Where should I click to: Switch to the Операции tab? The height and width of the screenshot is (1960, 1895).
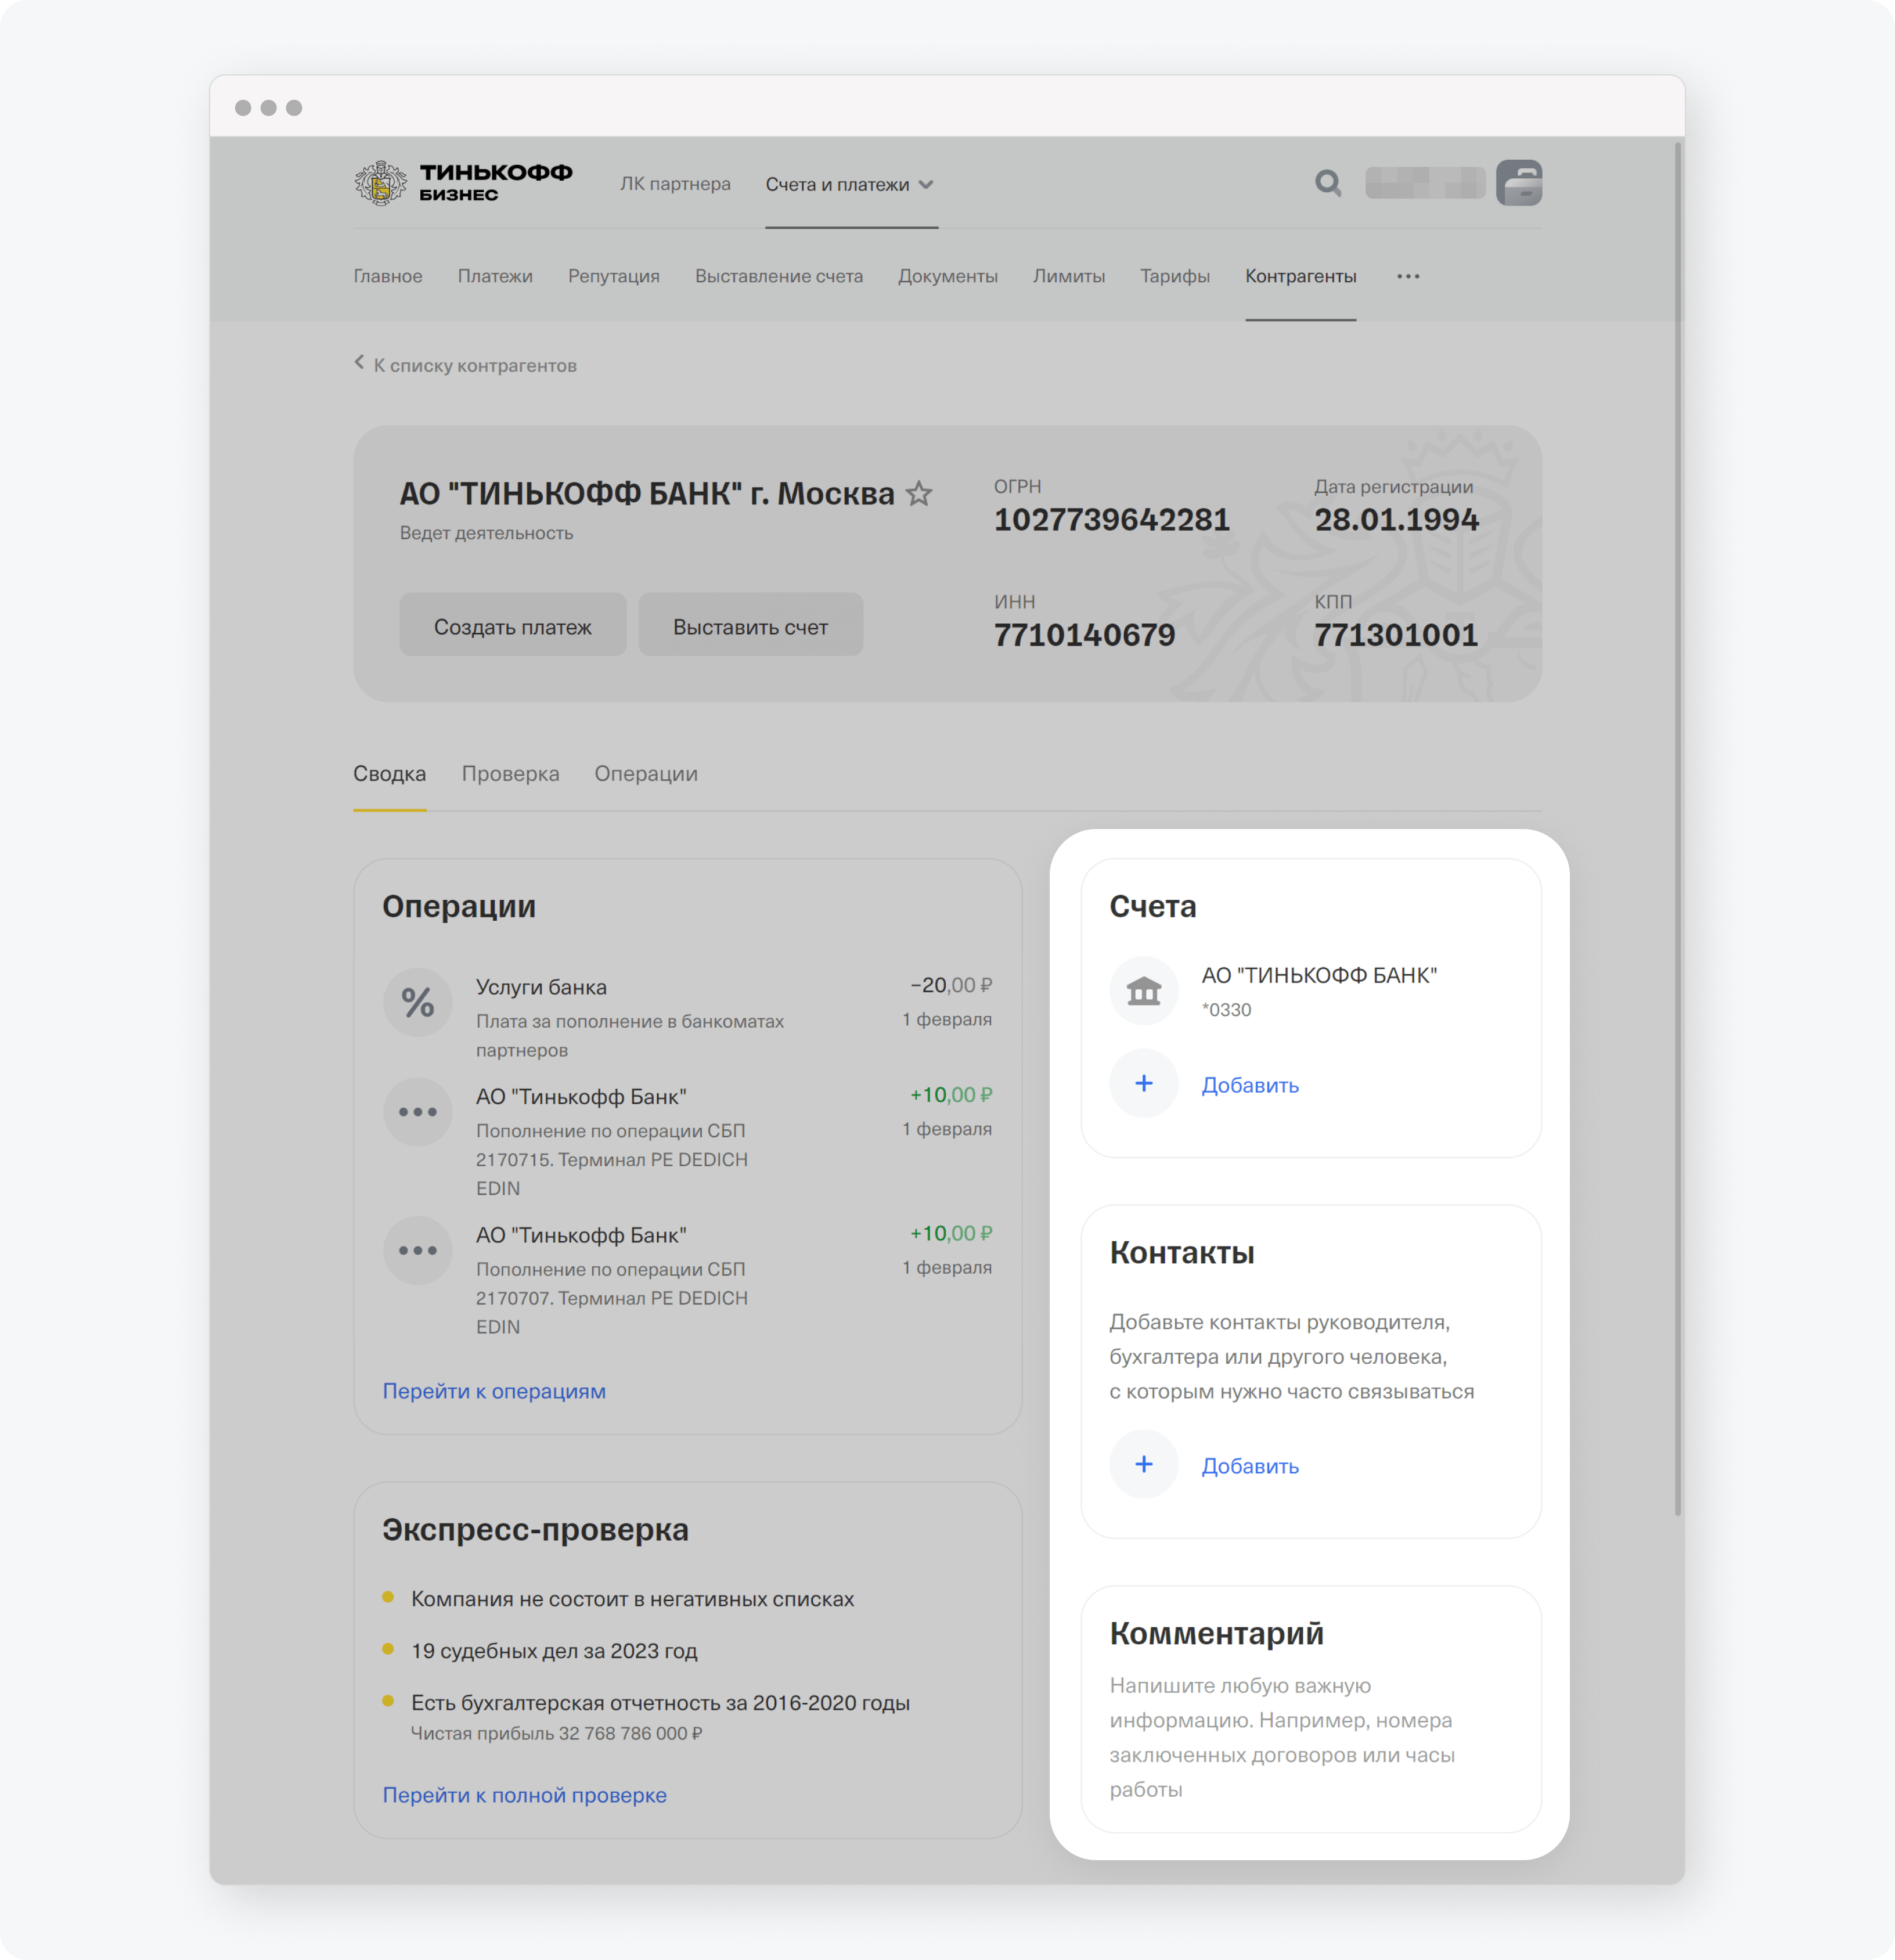click(646, 774)
